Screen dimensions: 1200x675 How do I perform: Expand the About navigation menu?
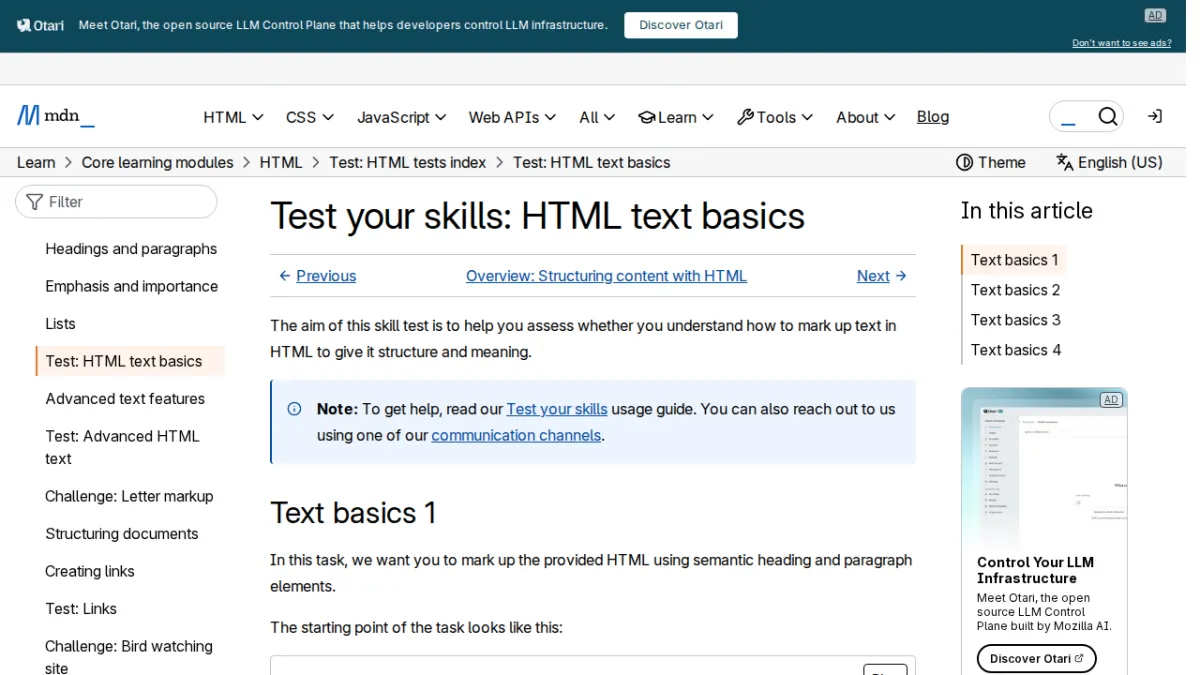(x=866, y=117)
